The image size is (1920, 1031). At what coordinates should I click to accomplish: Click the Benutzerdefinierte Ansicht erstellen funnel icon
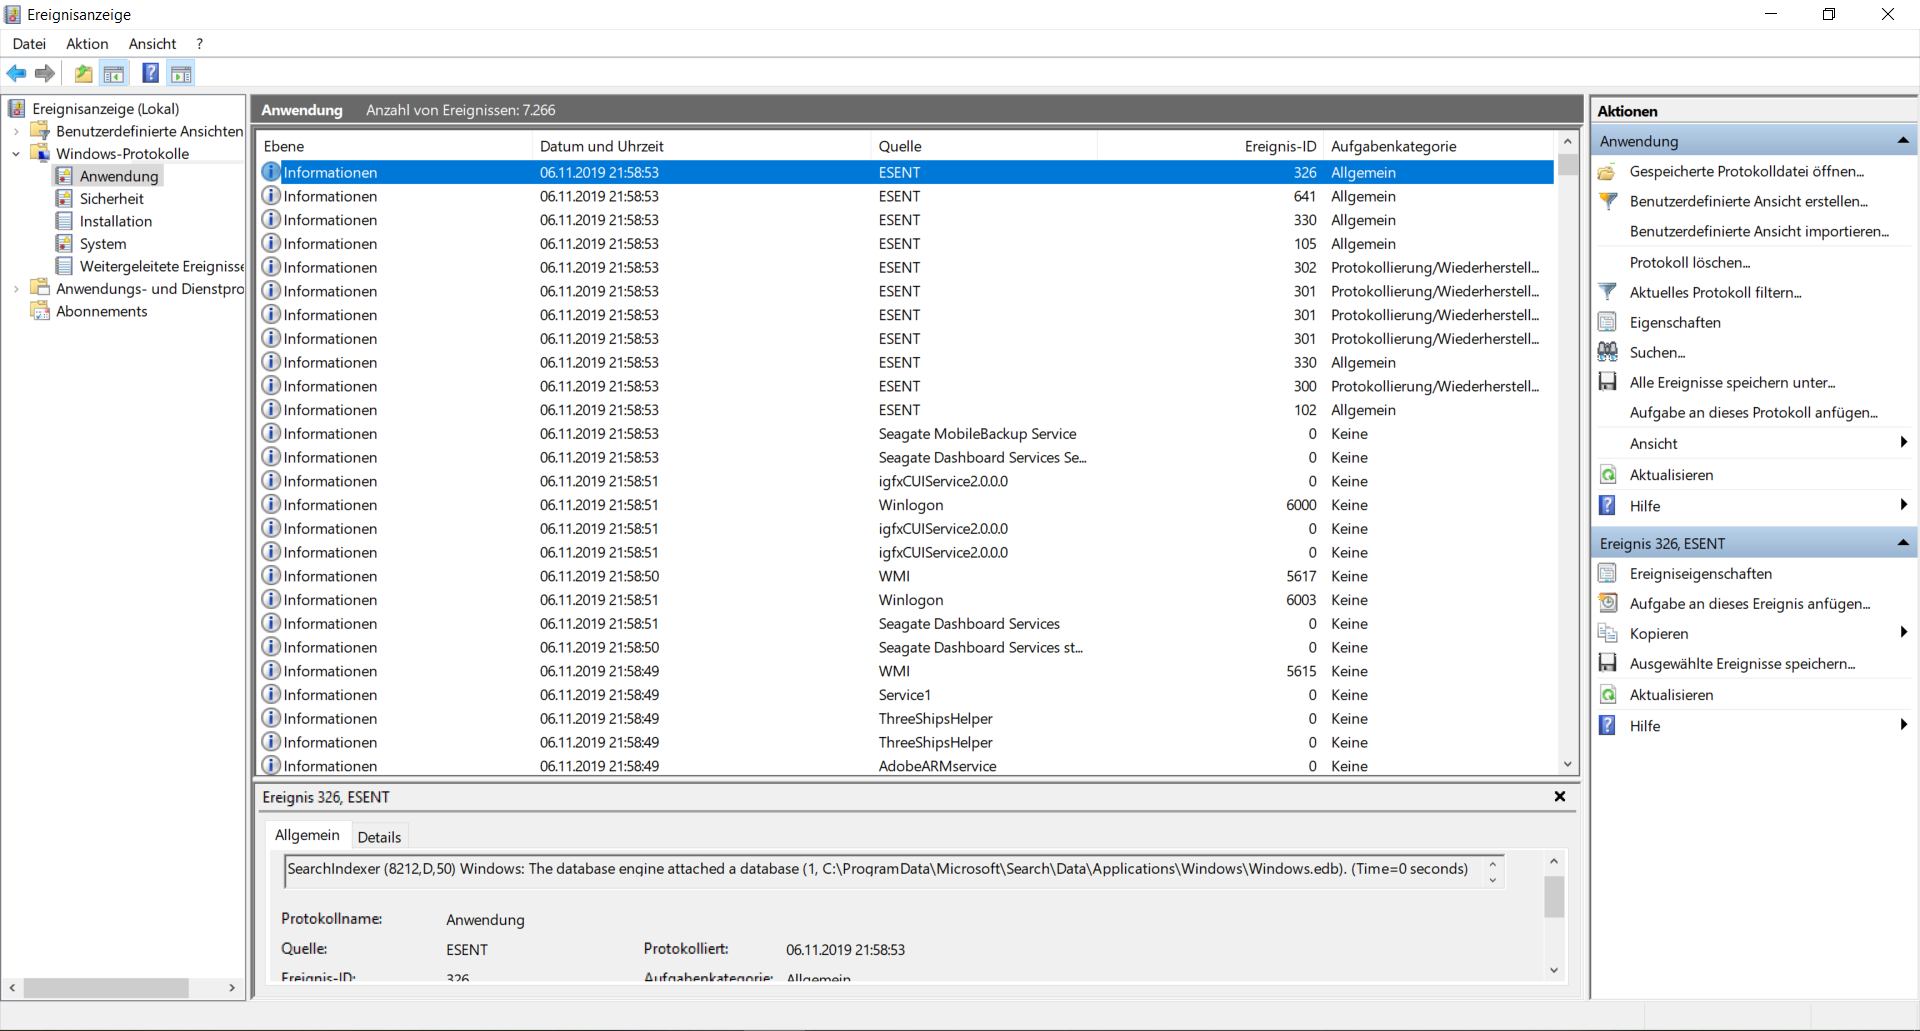tap(1607, 201)
